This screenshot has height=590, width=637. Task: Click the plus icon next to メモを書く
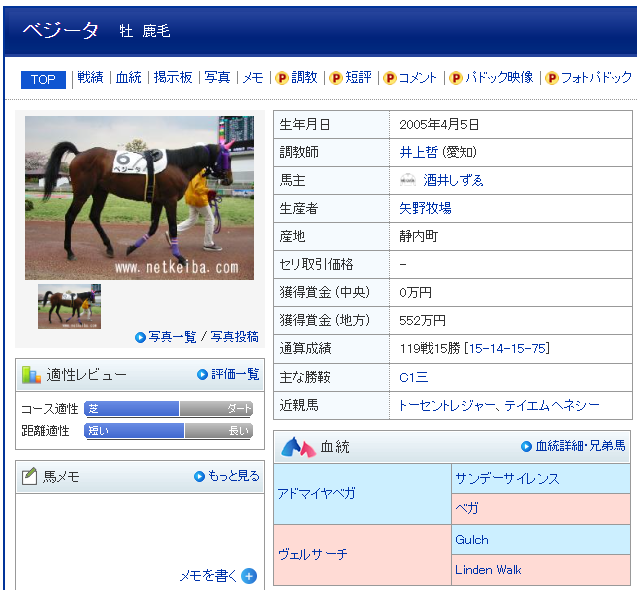point(249,576)
